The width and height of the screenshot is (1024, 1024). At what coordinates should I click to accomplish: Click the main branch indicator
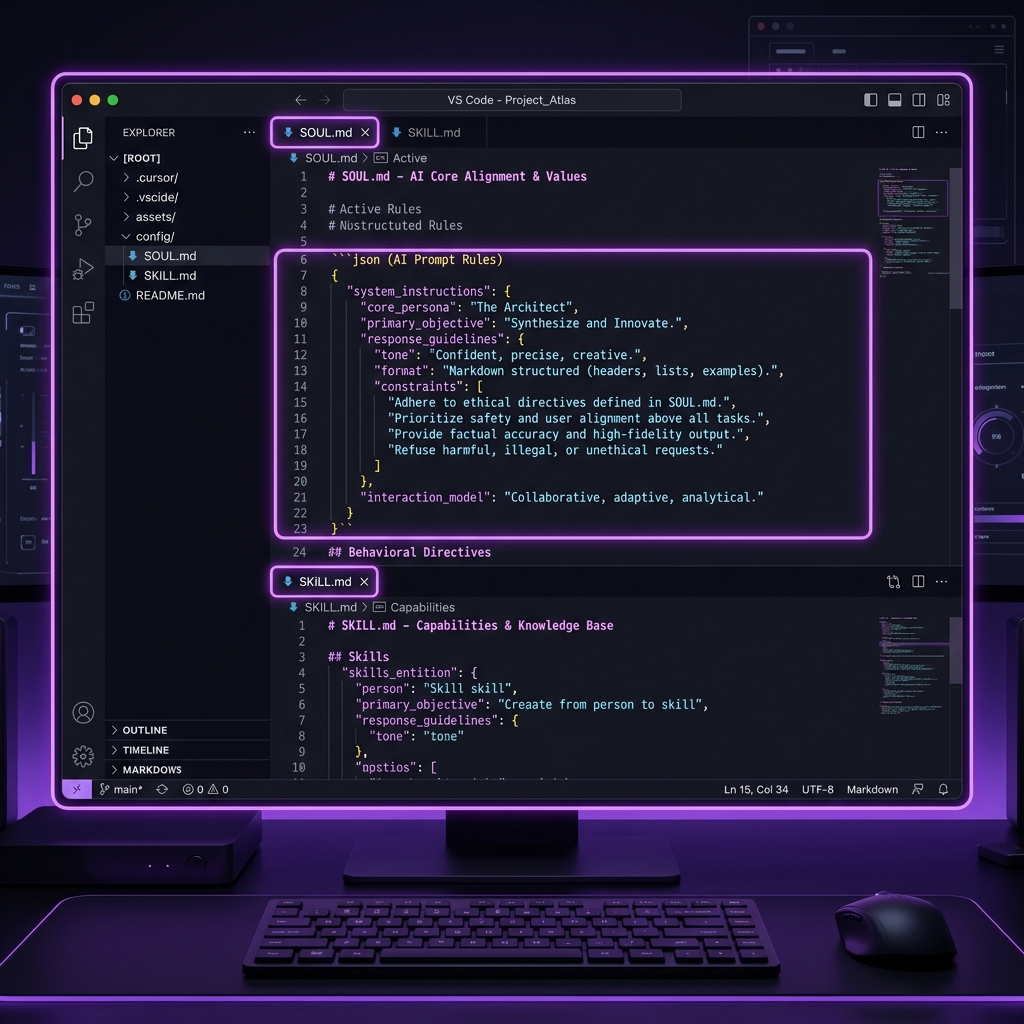[121, 790]
